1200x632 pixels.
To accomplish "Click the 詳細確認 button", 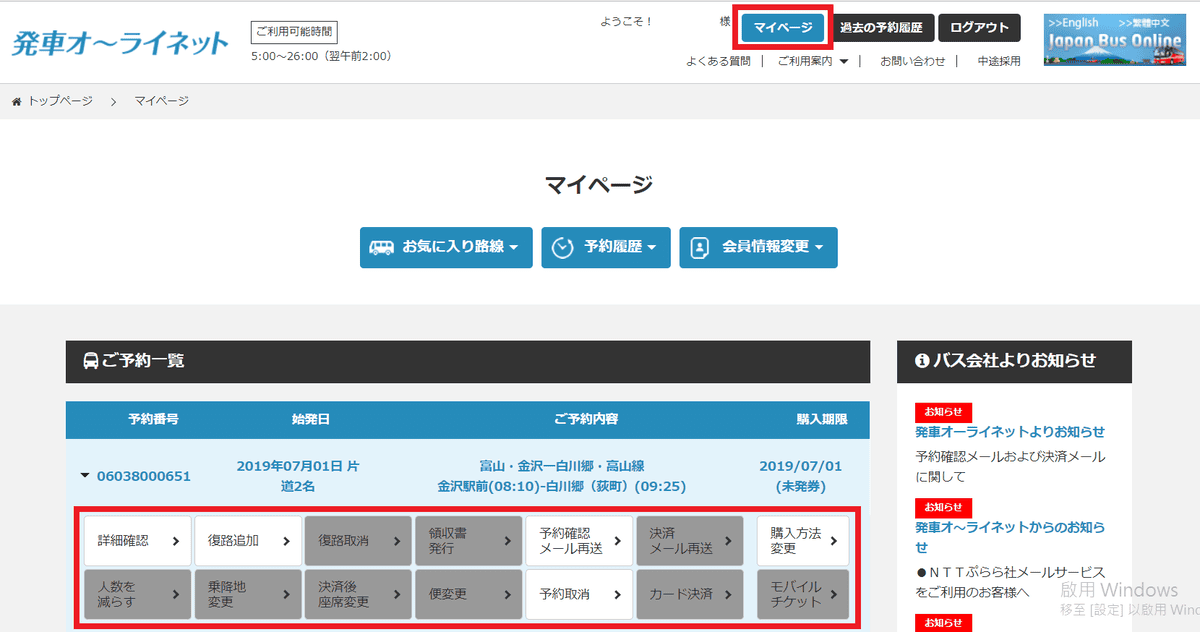I will (137, 541).
